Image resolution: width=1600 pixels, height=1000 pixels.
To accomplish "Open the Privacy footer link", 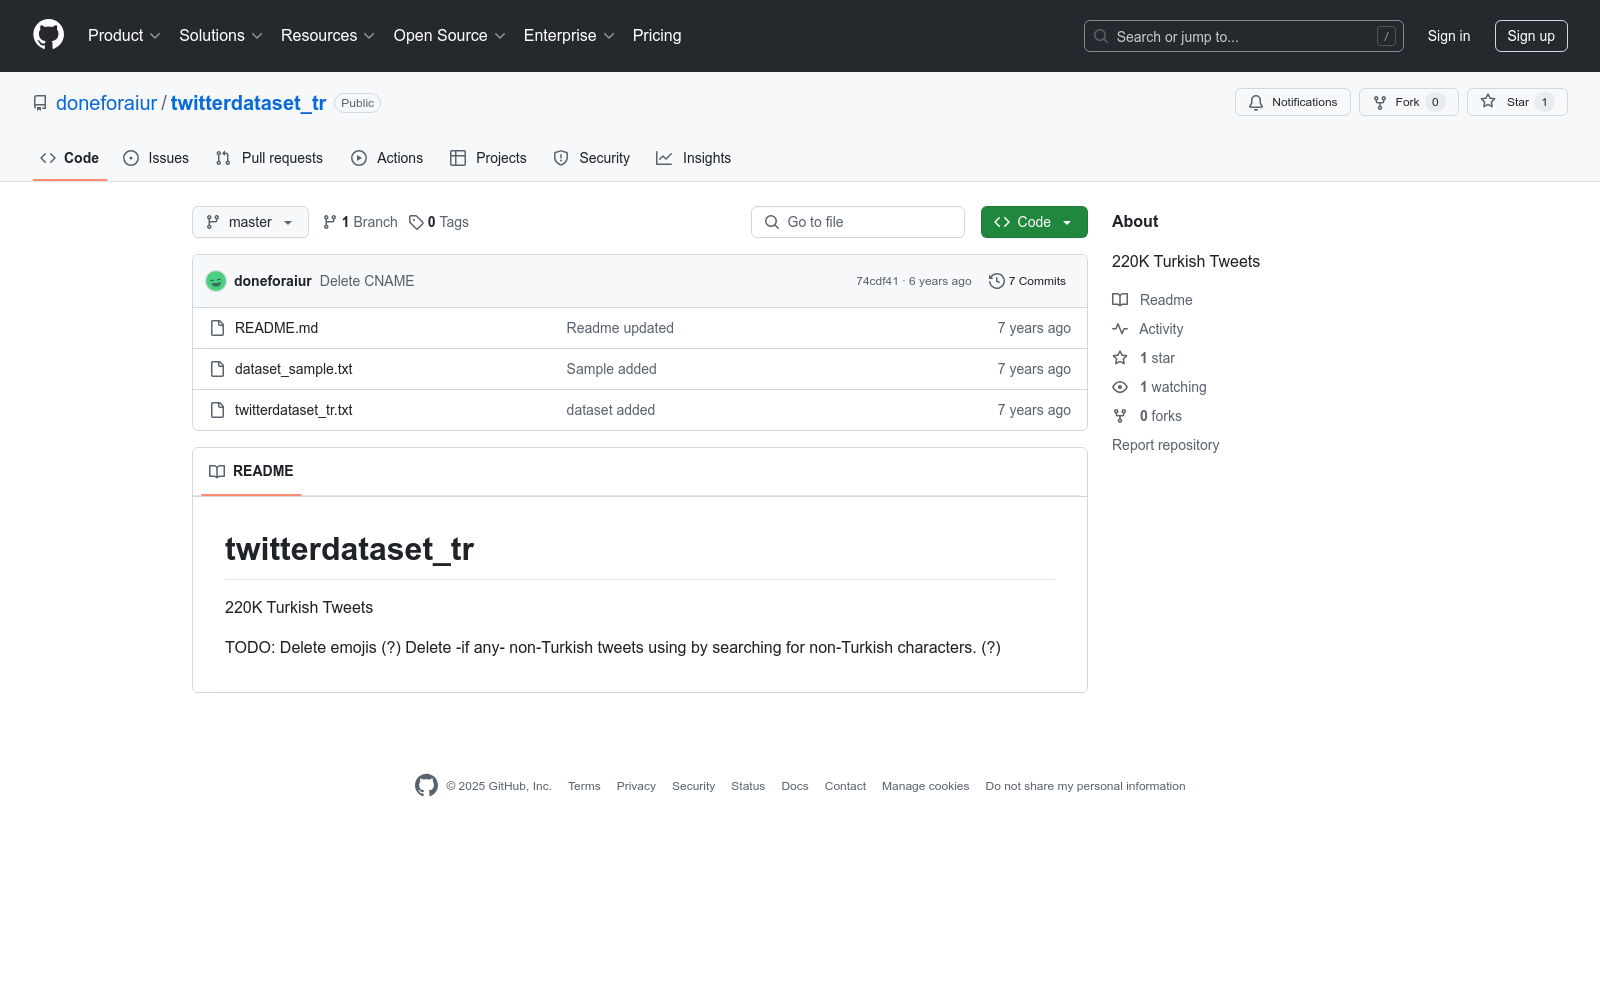I will [x=636, y=786].
